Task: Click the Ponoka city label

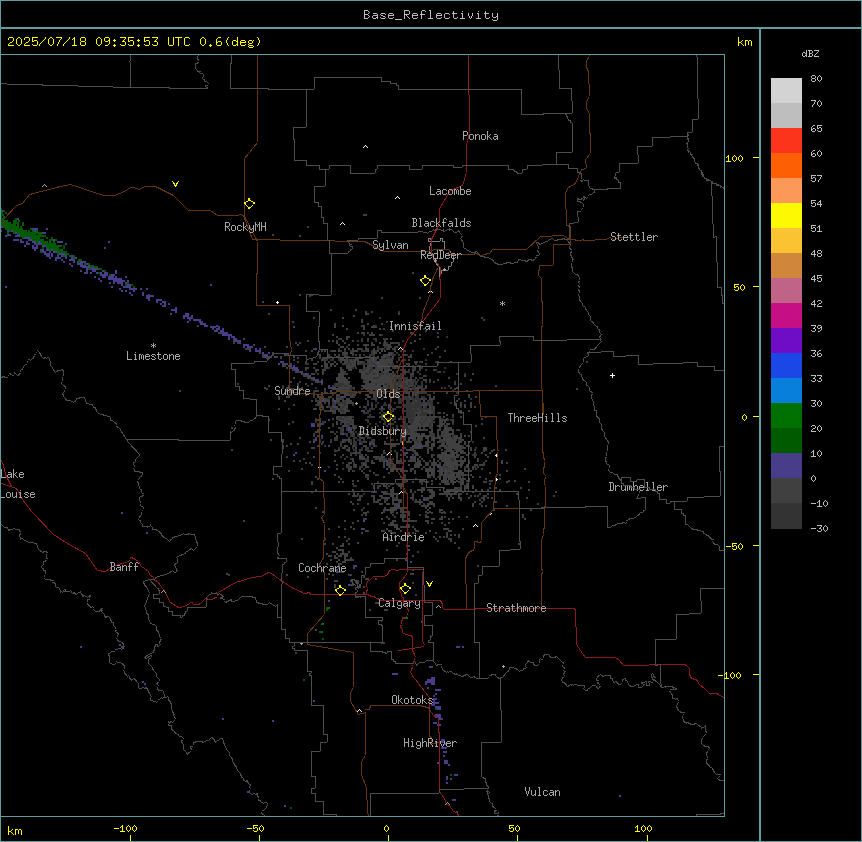Action: click(x=480, y=136)
